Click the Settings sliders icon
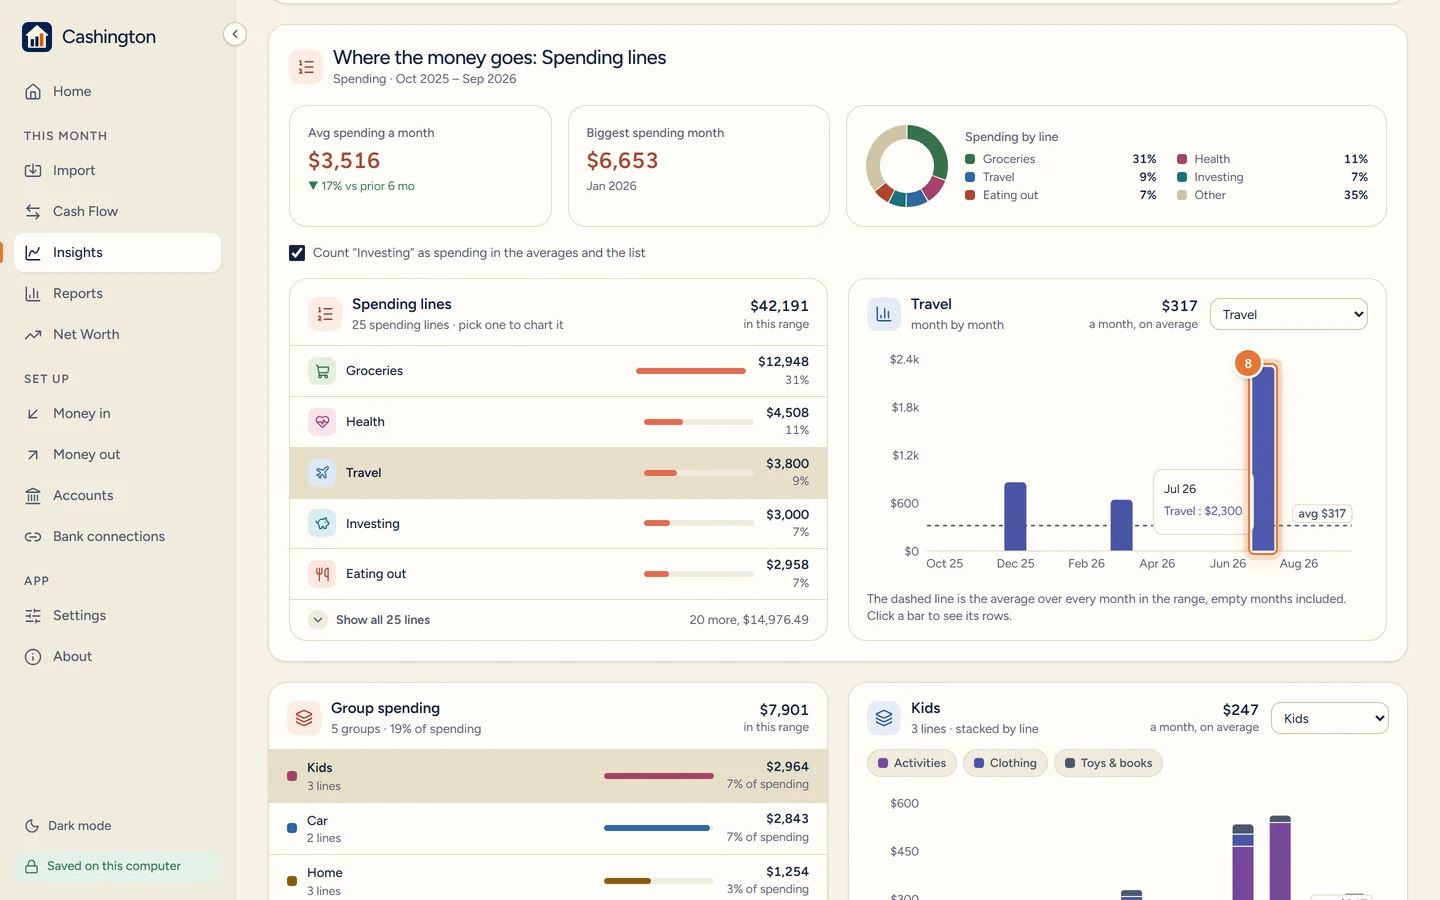The width and height of the screenshot is (1440, 900). pos(33,616)
